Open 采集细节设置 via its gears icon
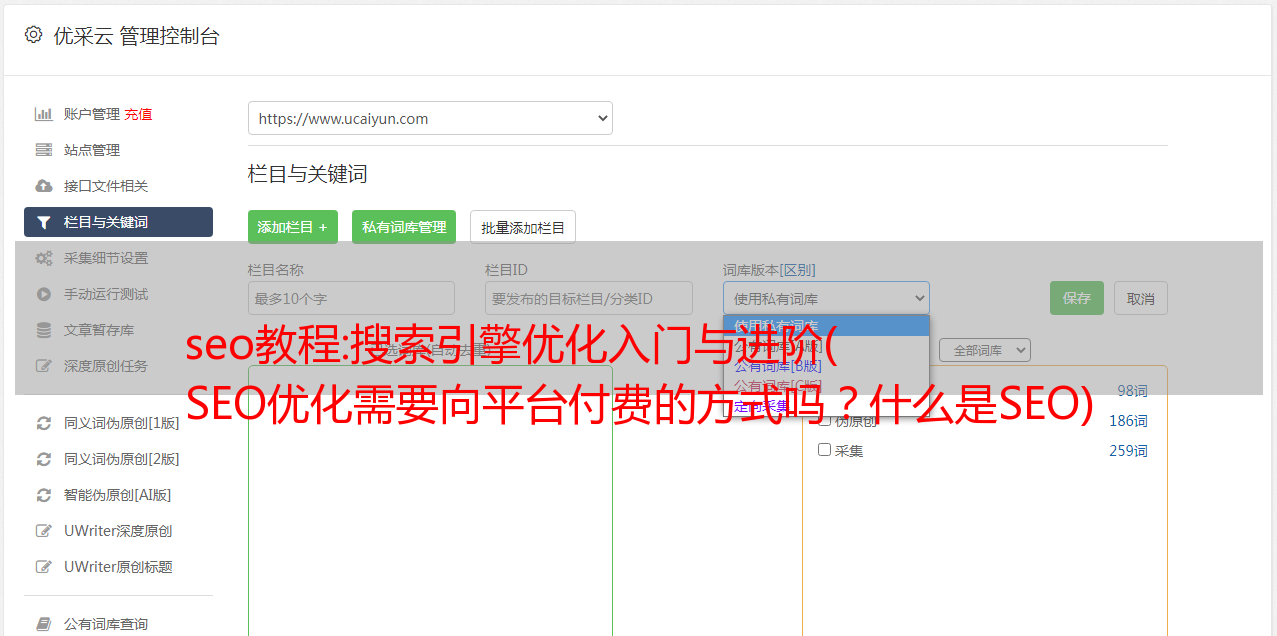This screenshot has width=1277, height=636. coord(43,258)
